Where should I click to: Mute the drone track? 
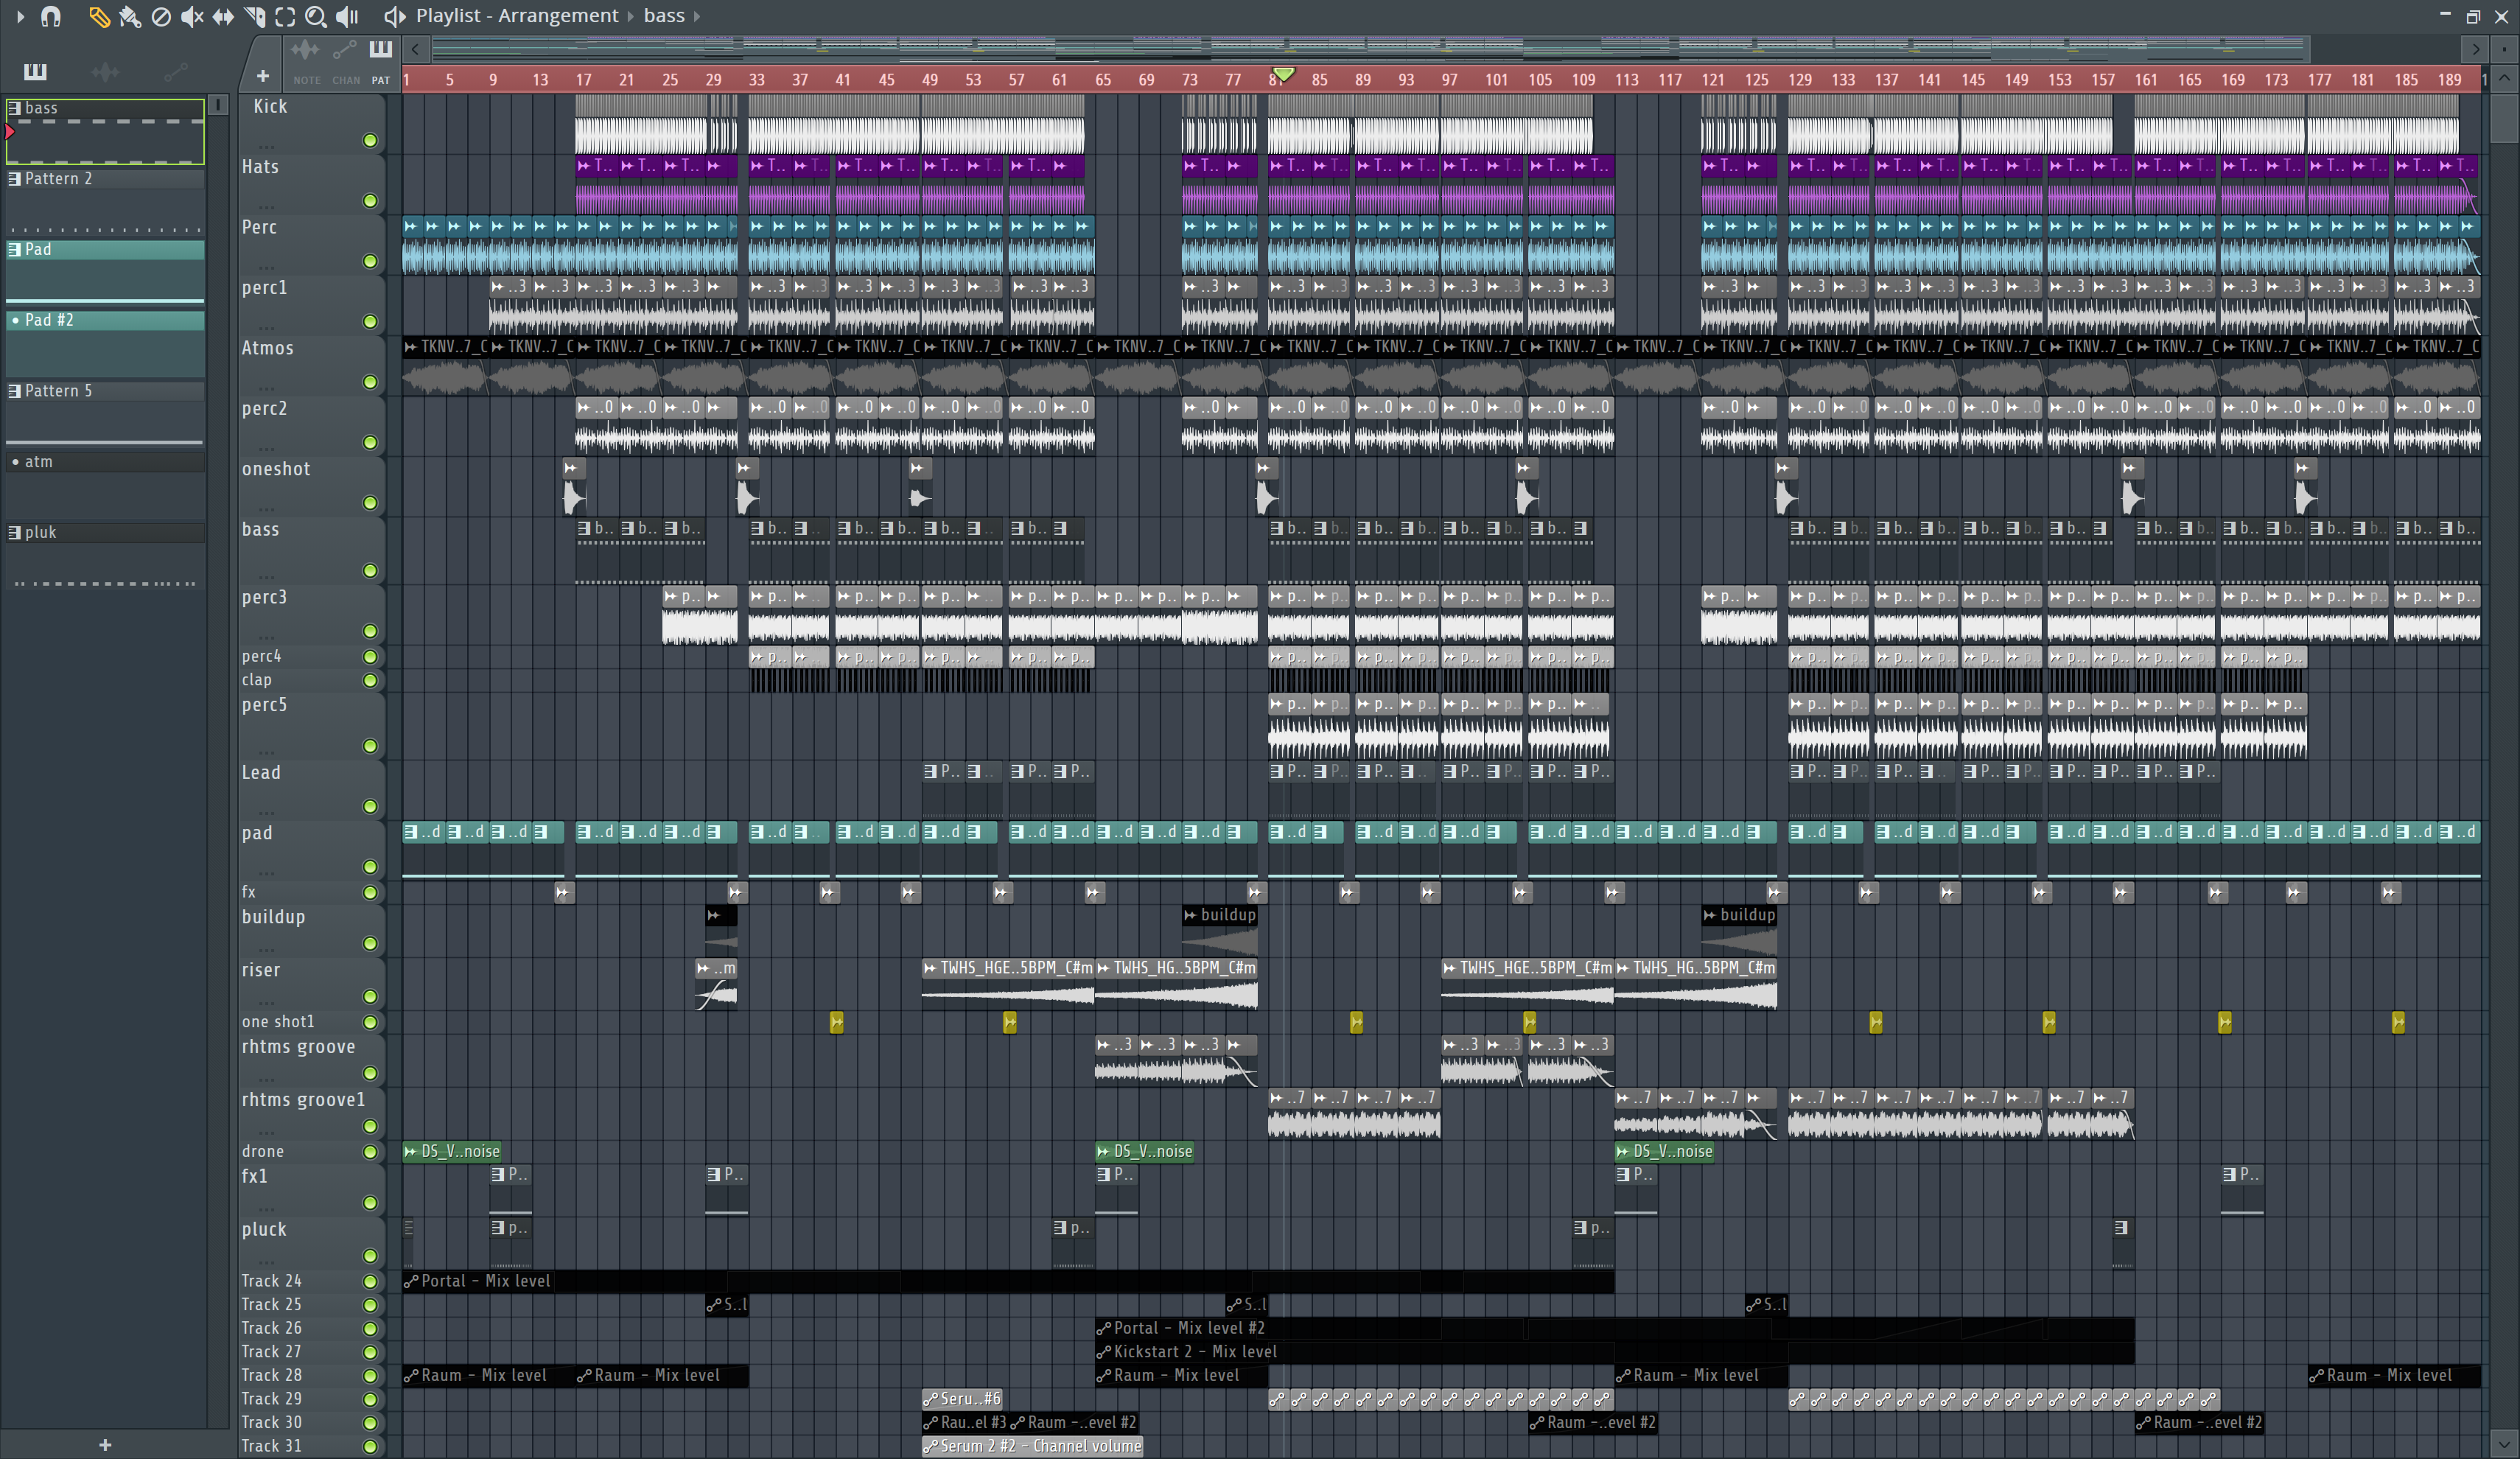tap(370, 1152)
